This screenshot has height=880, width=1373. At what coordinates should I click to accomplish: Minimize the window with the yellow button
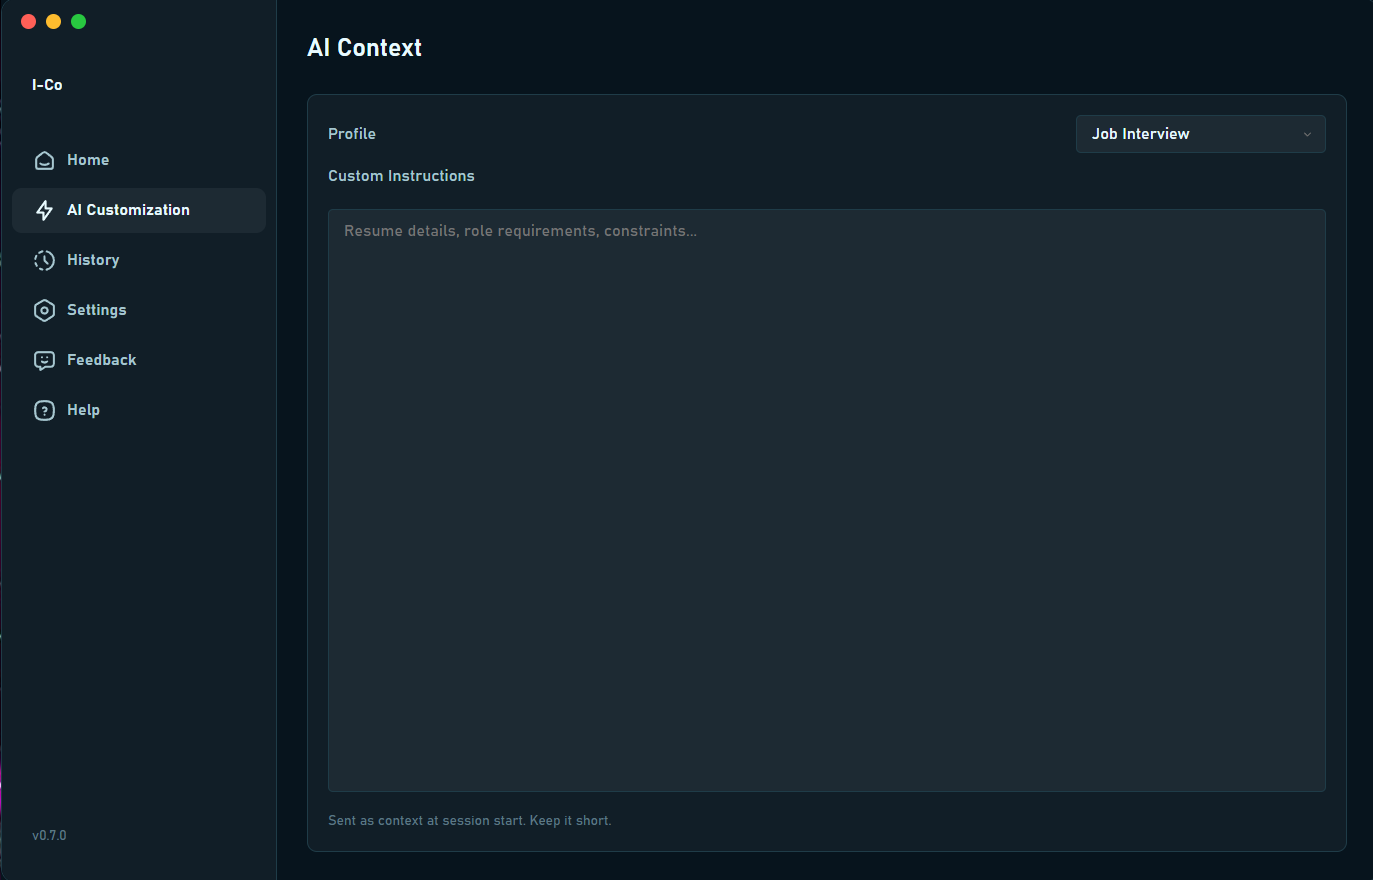tap(53, 22)
